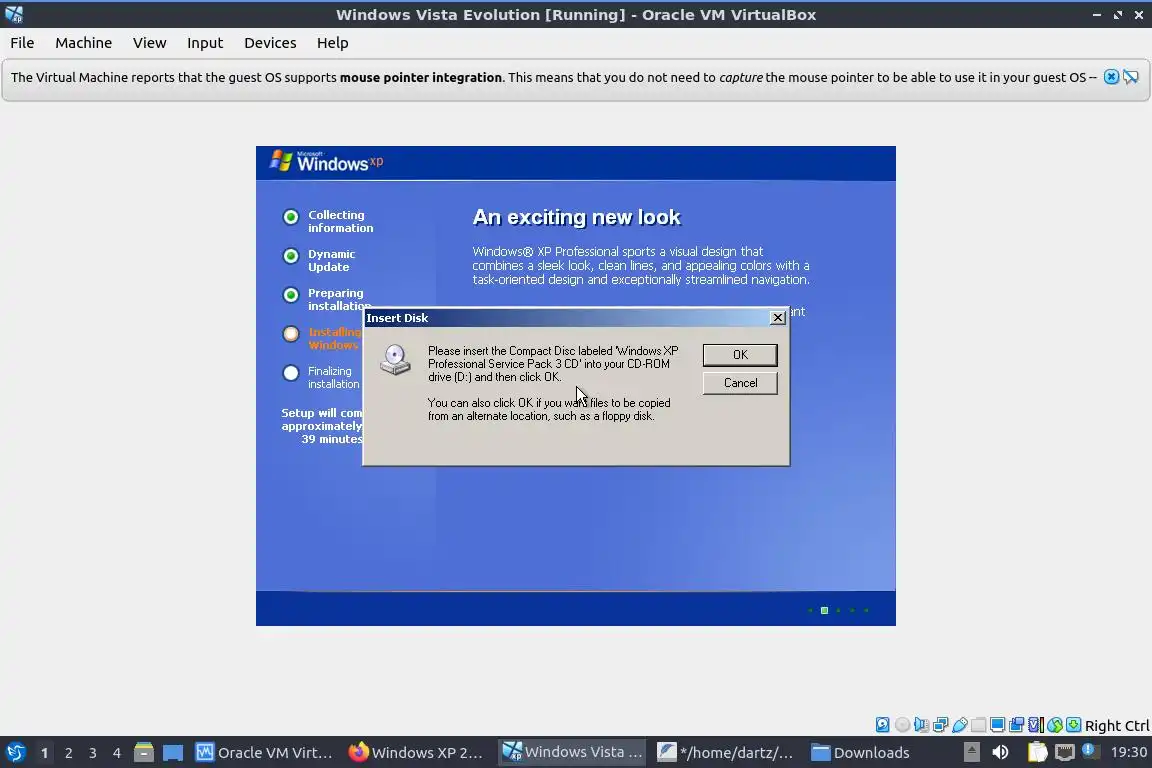Click the CD drive icon in dialog
1152x768 pixels.
pos(395,360)
